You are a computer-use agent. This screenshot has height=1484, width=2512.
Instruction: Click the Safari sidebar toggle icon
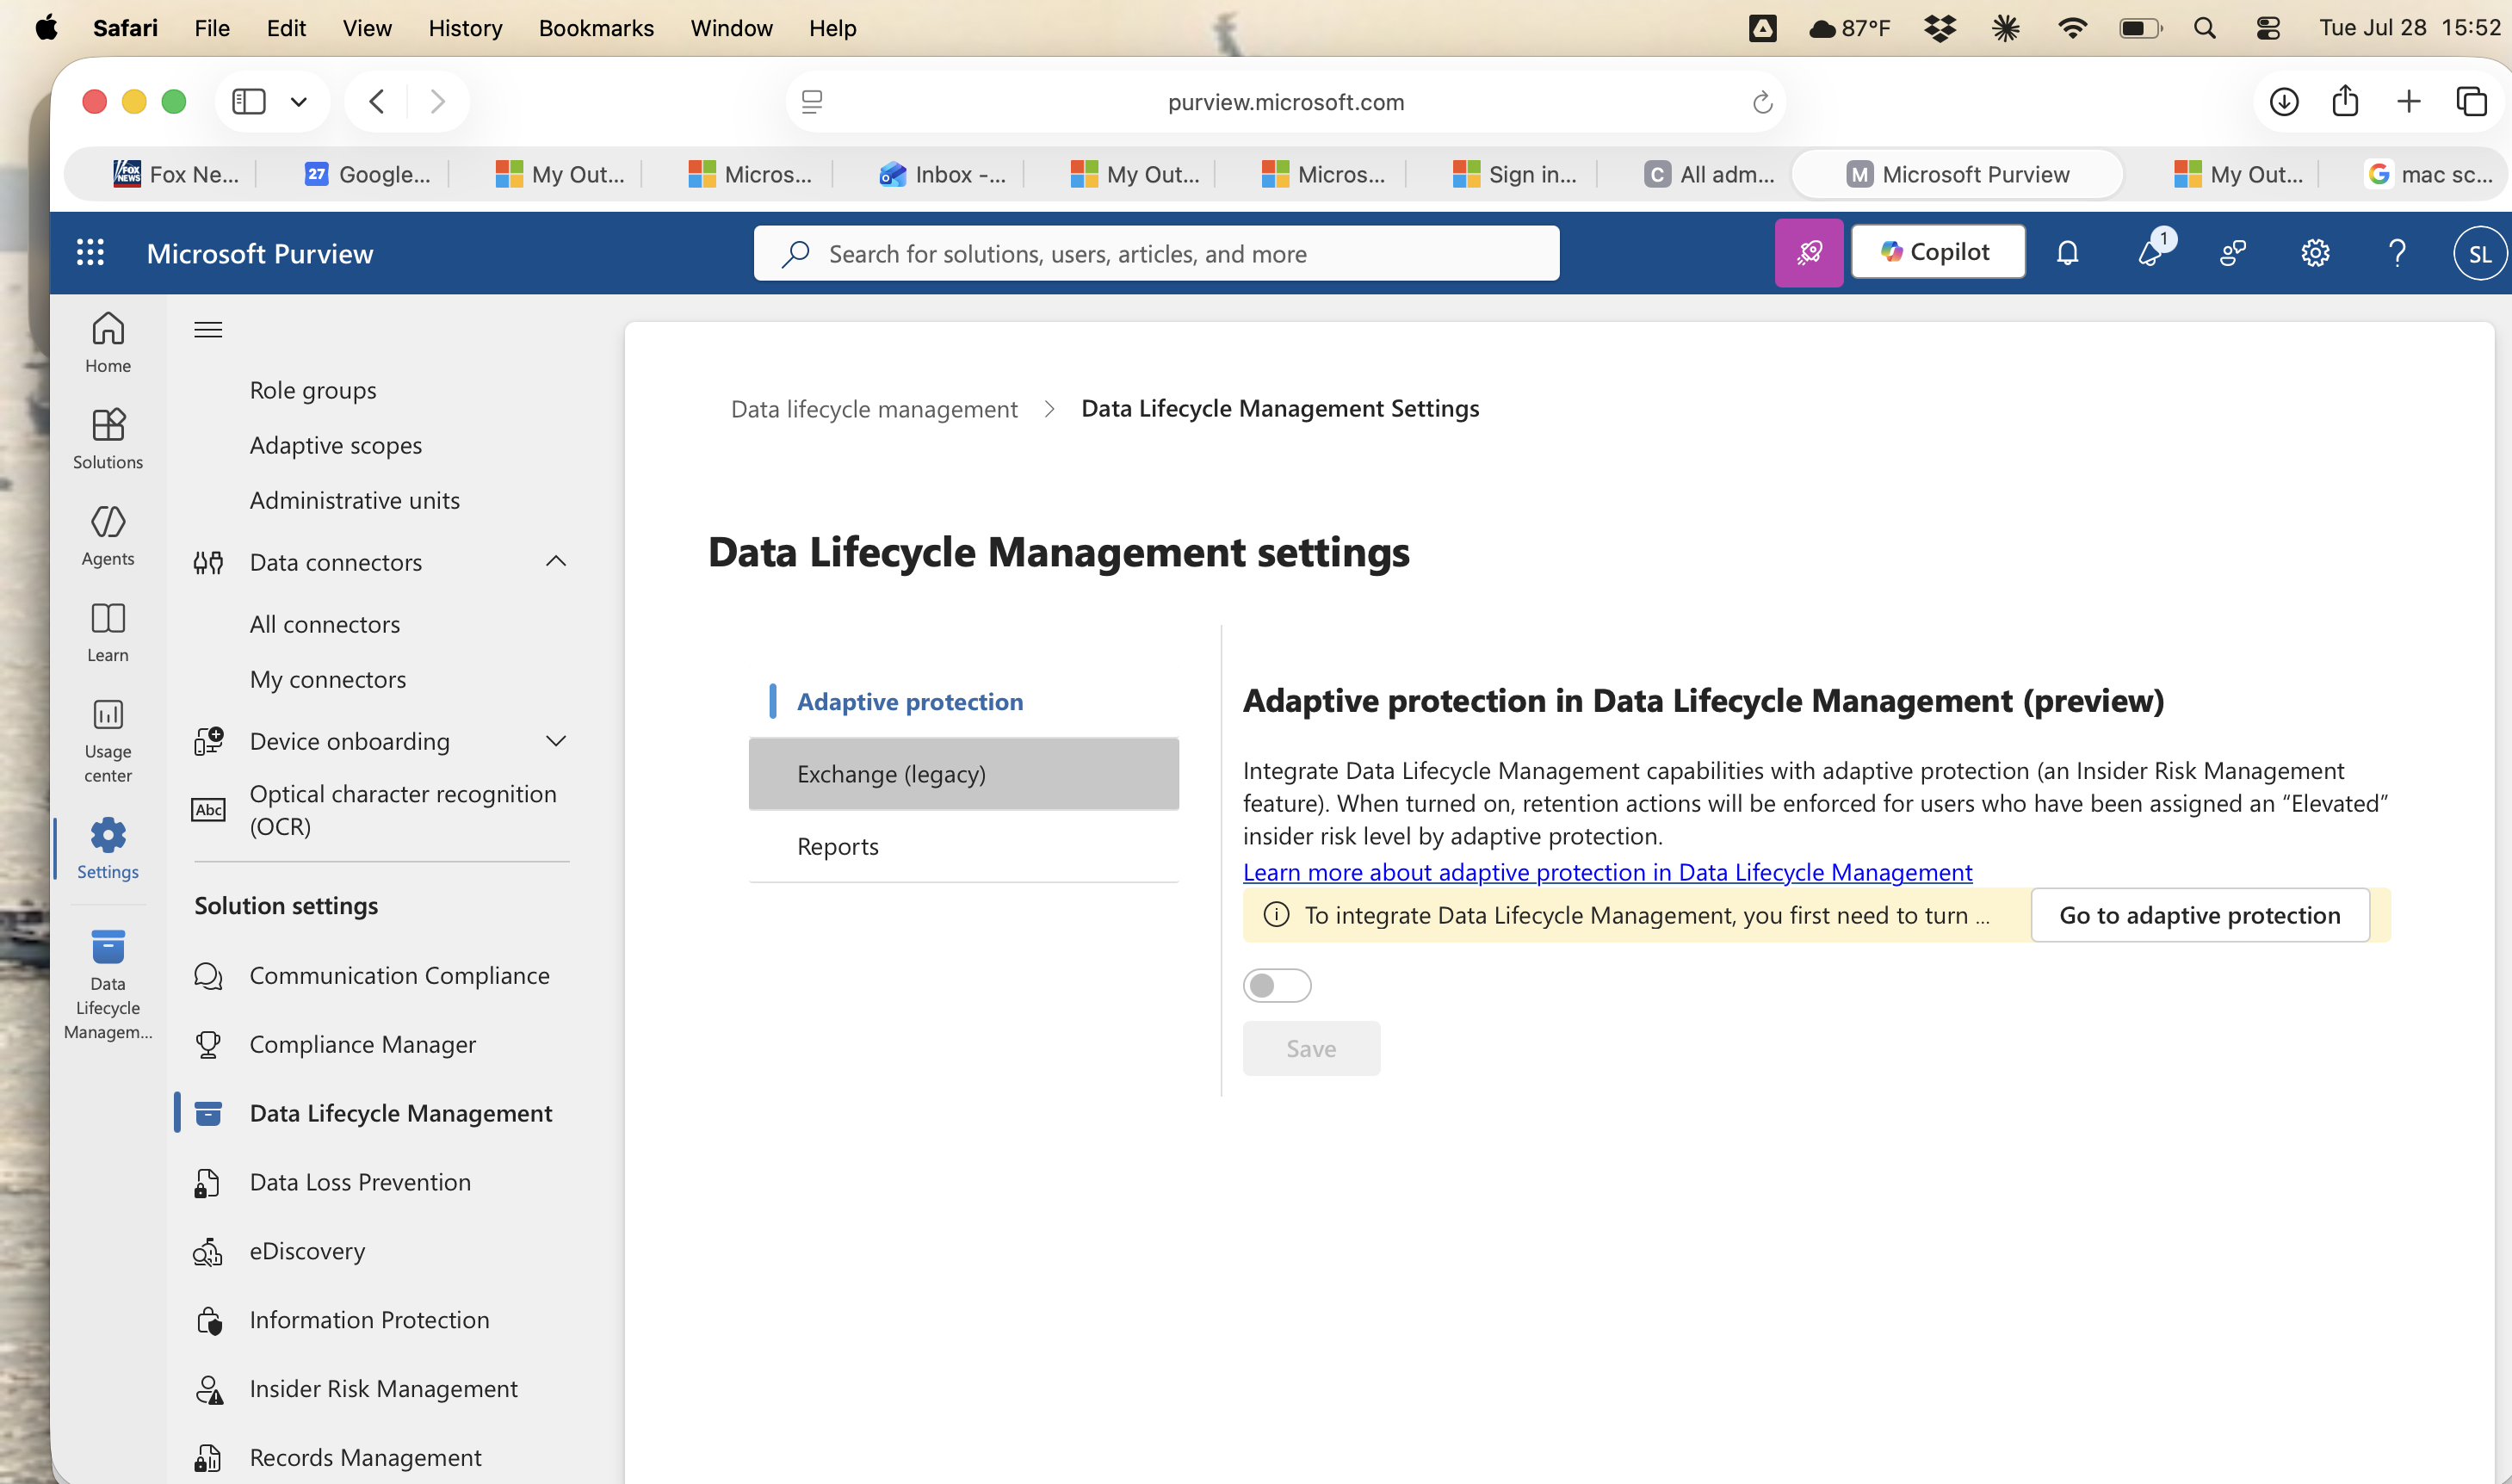pyautogui.click(x=249, y=102)
